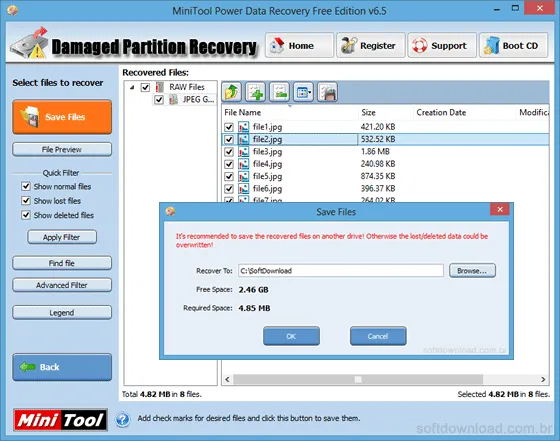The height and width of the screenshot is (441, 560).
Task: Click the MiniTool logo
Action: [x=60, y=420]
